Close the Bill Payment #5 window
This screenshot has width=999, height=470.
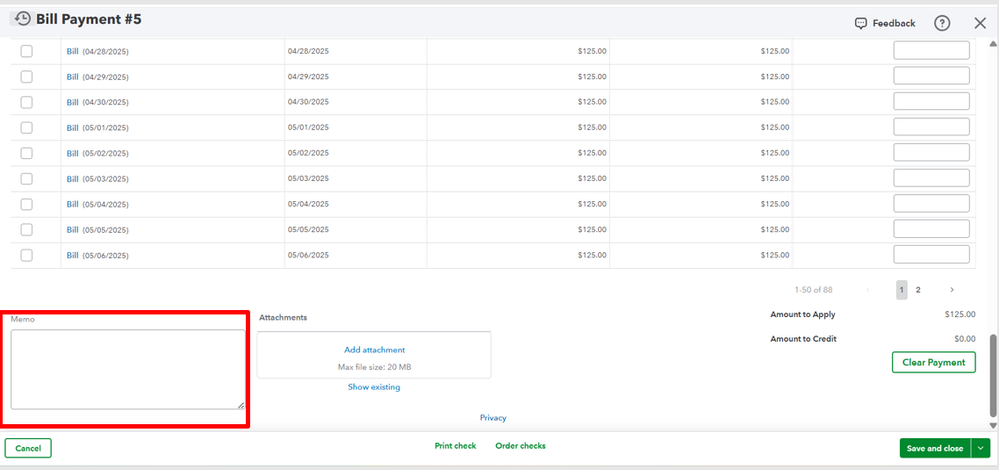980,24
